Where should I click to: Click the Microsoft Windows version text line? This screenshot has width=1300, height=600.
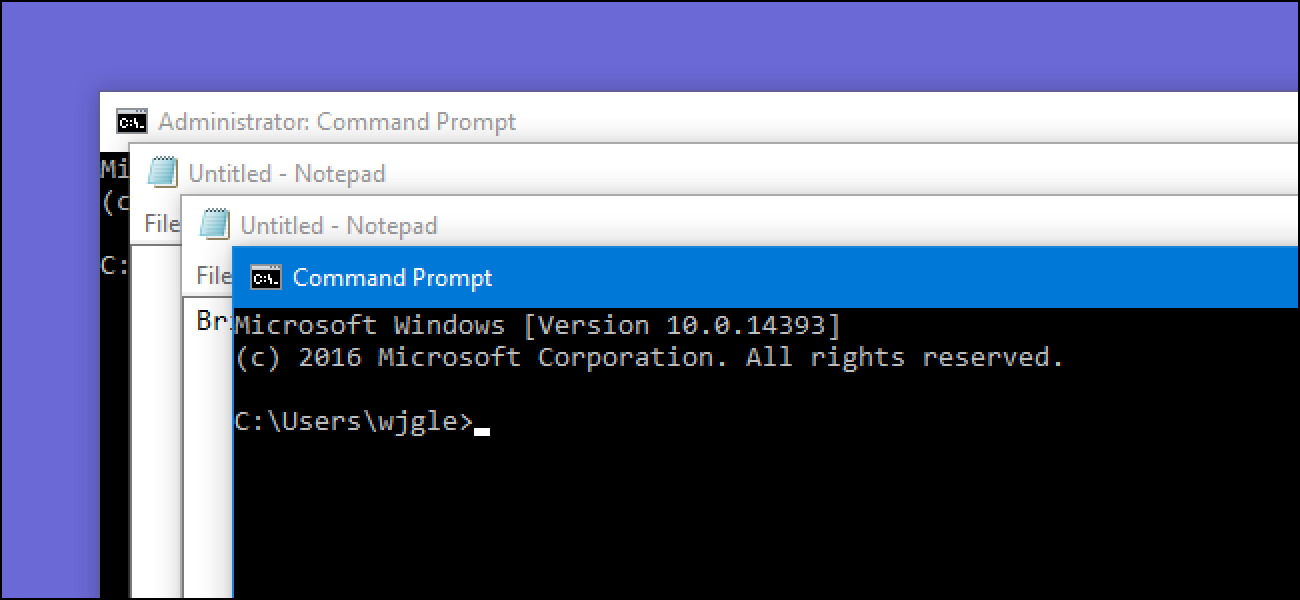click(x=537, y=326)
